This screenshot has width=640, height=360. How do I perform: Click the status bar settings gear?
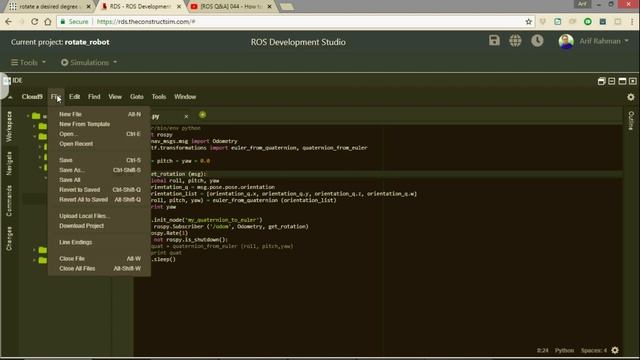pos(615,350)
